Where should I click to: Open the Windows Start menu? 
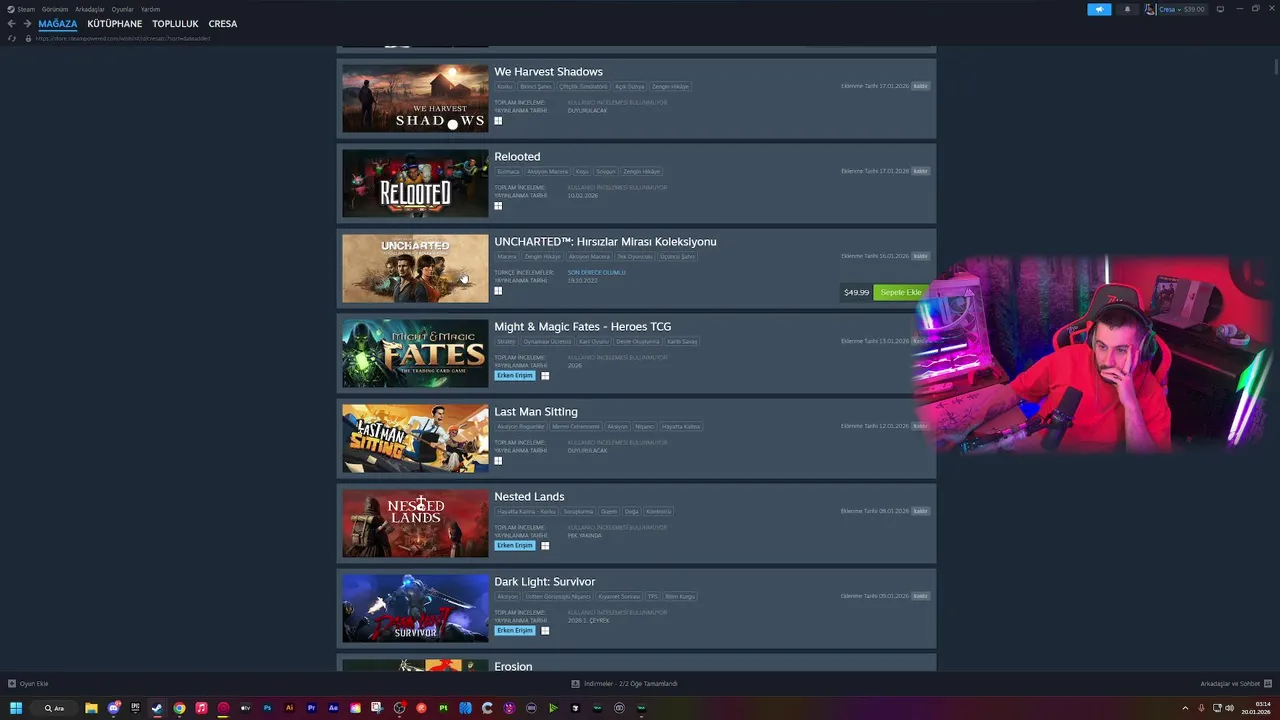[x=16, y=708]
